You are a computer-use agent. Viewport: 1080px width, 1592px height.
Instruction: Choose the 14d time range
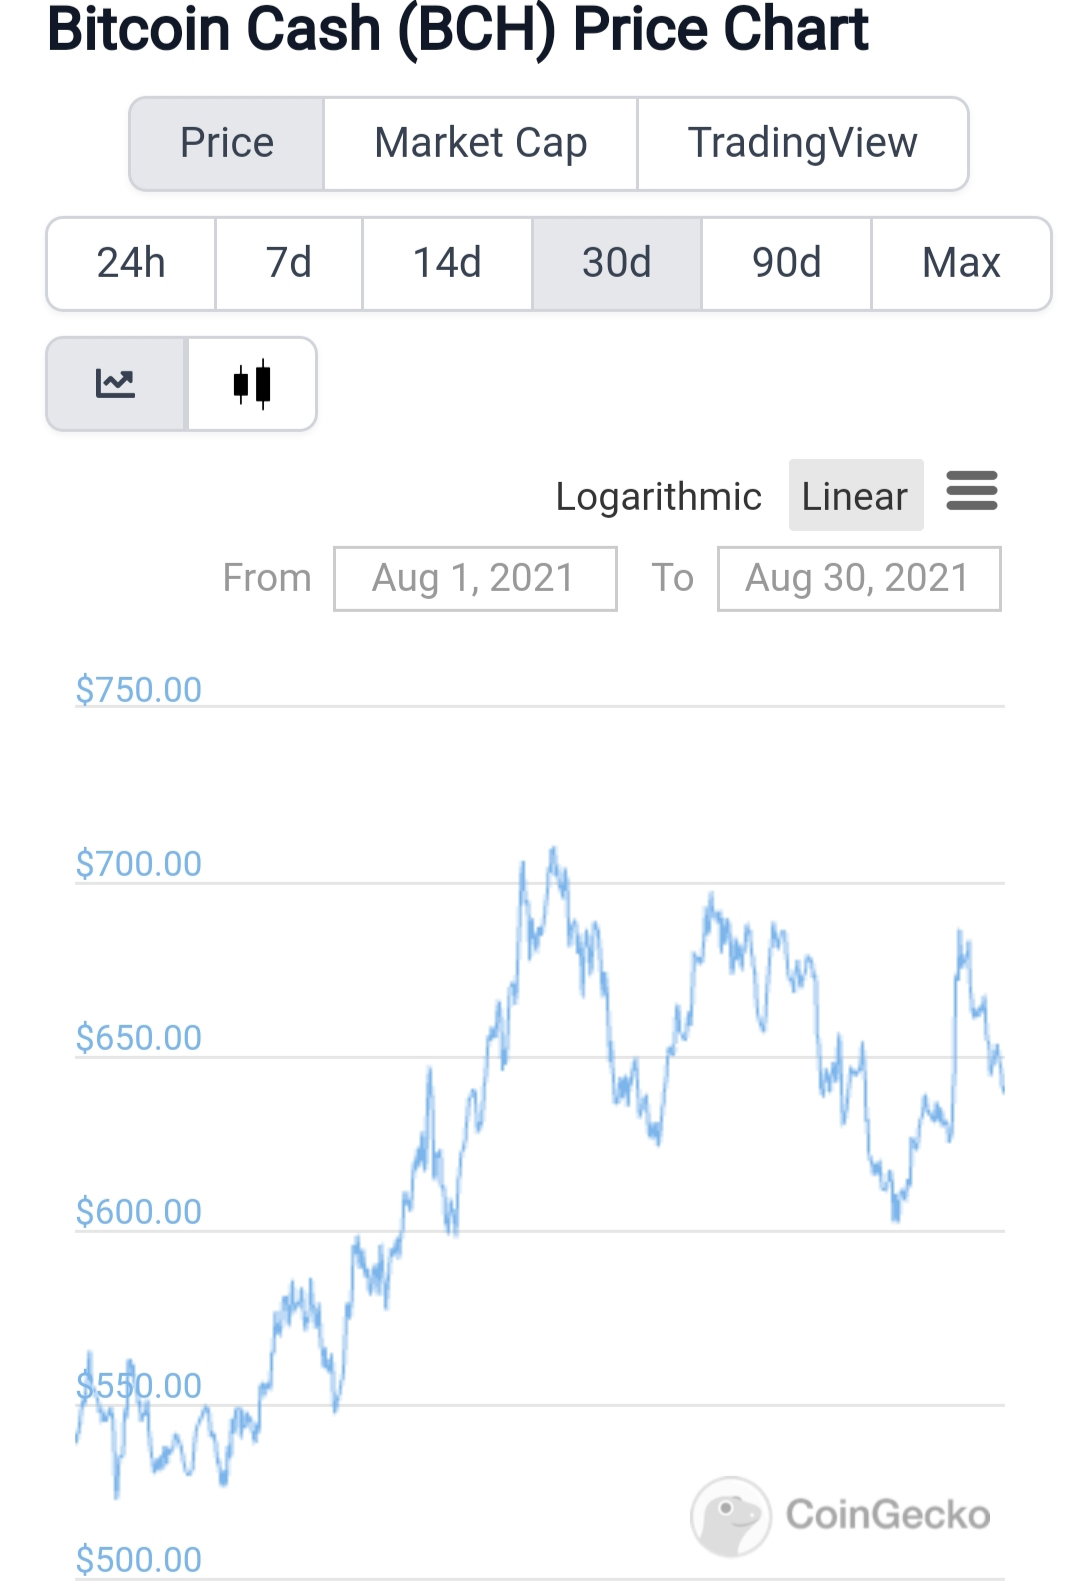coord(447,263)
